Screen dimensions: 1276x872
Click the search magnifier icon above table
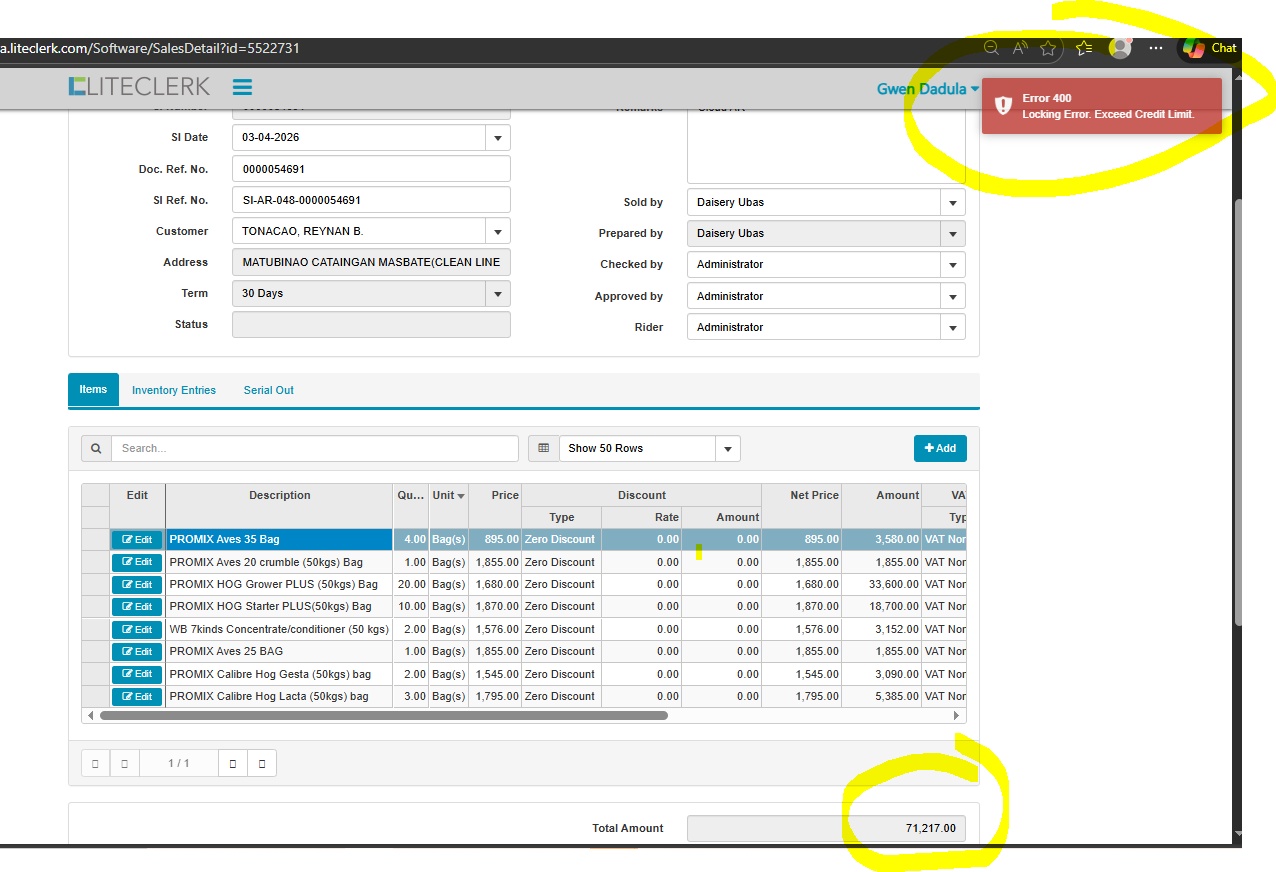click(96, 449)
